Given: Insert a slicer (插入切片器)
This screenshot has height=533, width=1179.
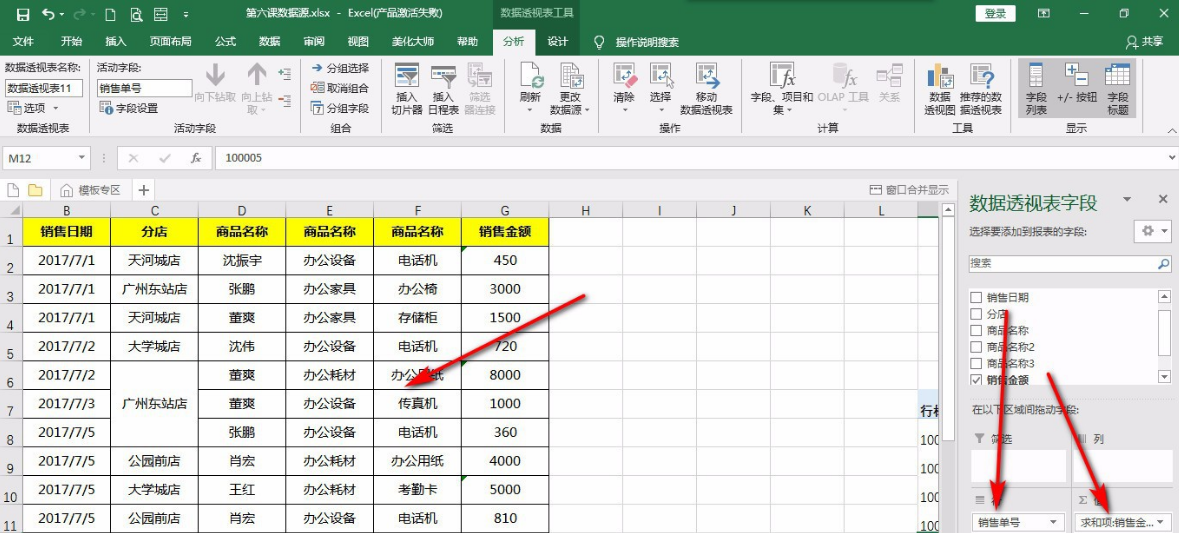Looking at the screenshot, I should coord(407,89).
